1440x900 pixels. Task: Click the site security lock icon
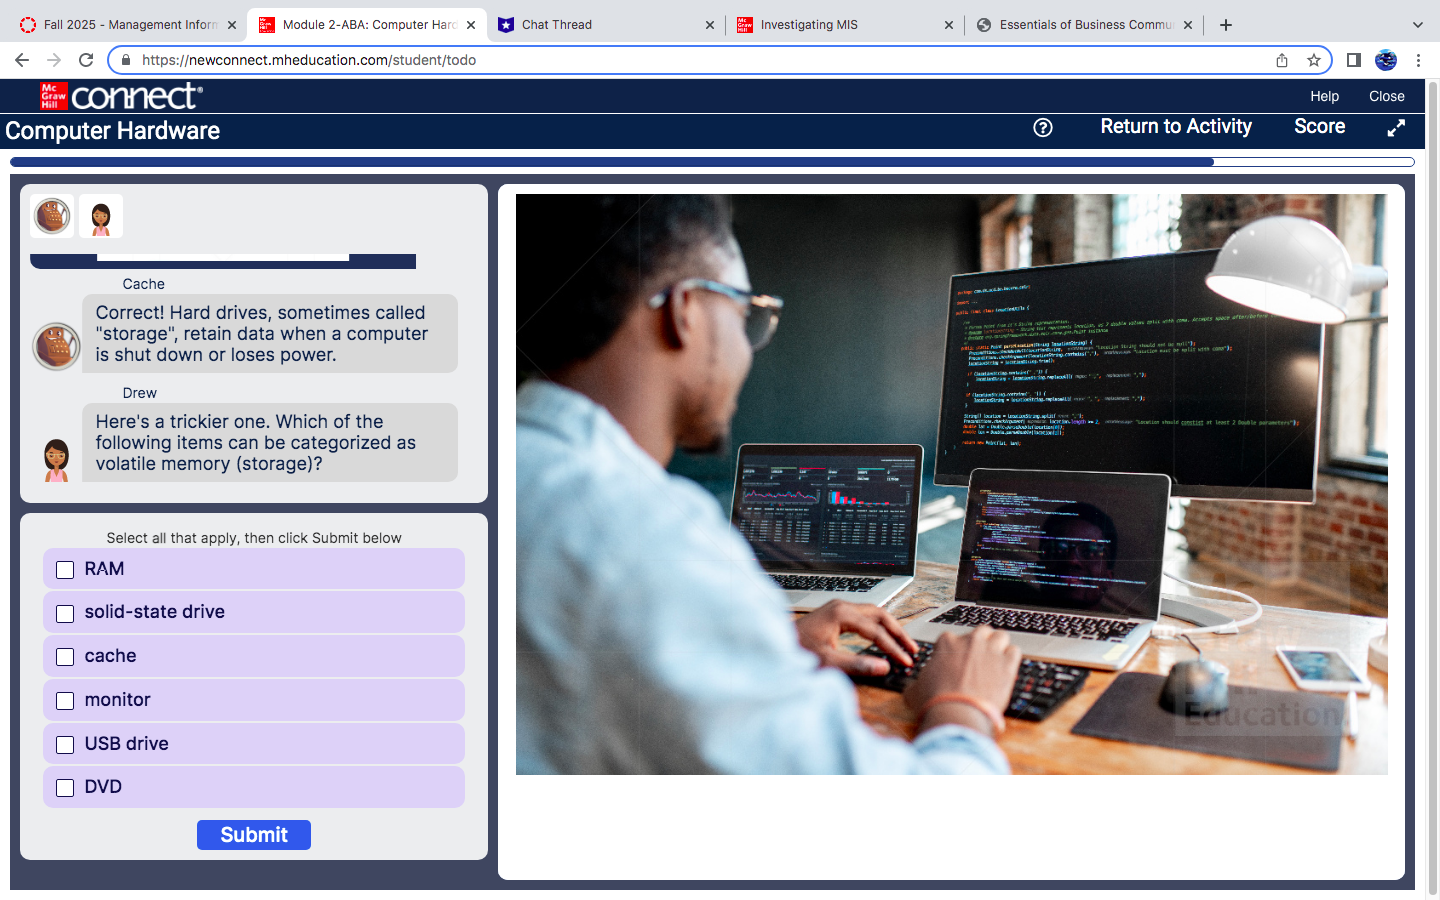click(124, 60)
